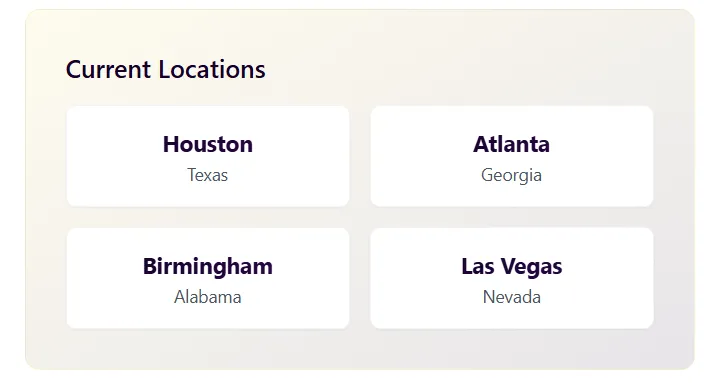Image resolution: width=714 pixels, height=383 pixels.
Task: Click the Houston city name text
Action: pyautogui.click(x=208, y=144)
